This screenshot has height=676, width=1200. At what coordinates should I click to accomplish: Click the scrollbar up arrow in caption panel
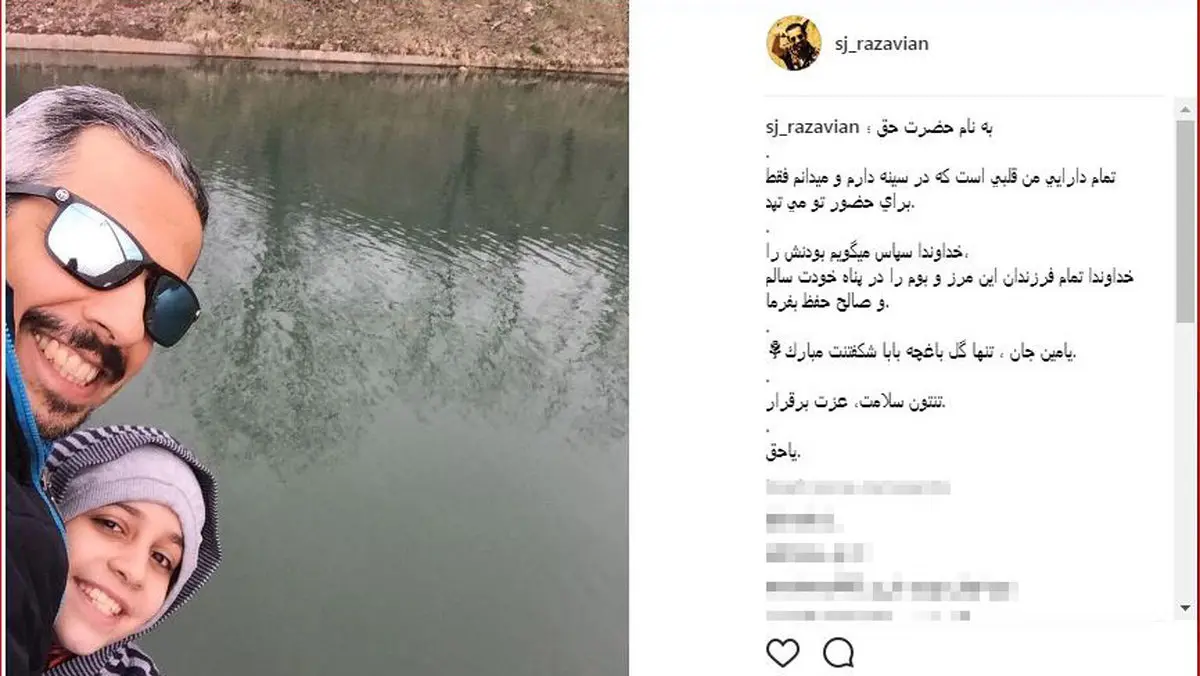coord(1185,108)
